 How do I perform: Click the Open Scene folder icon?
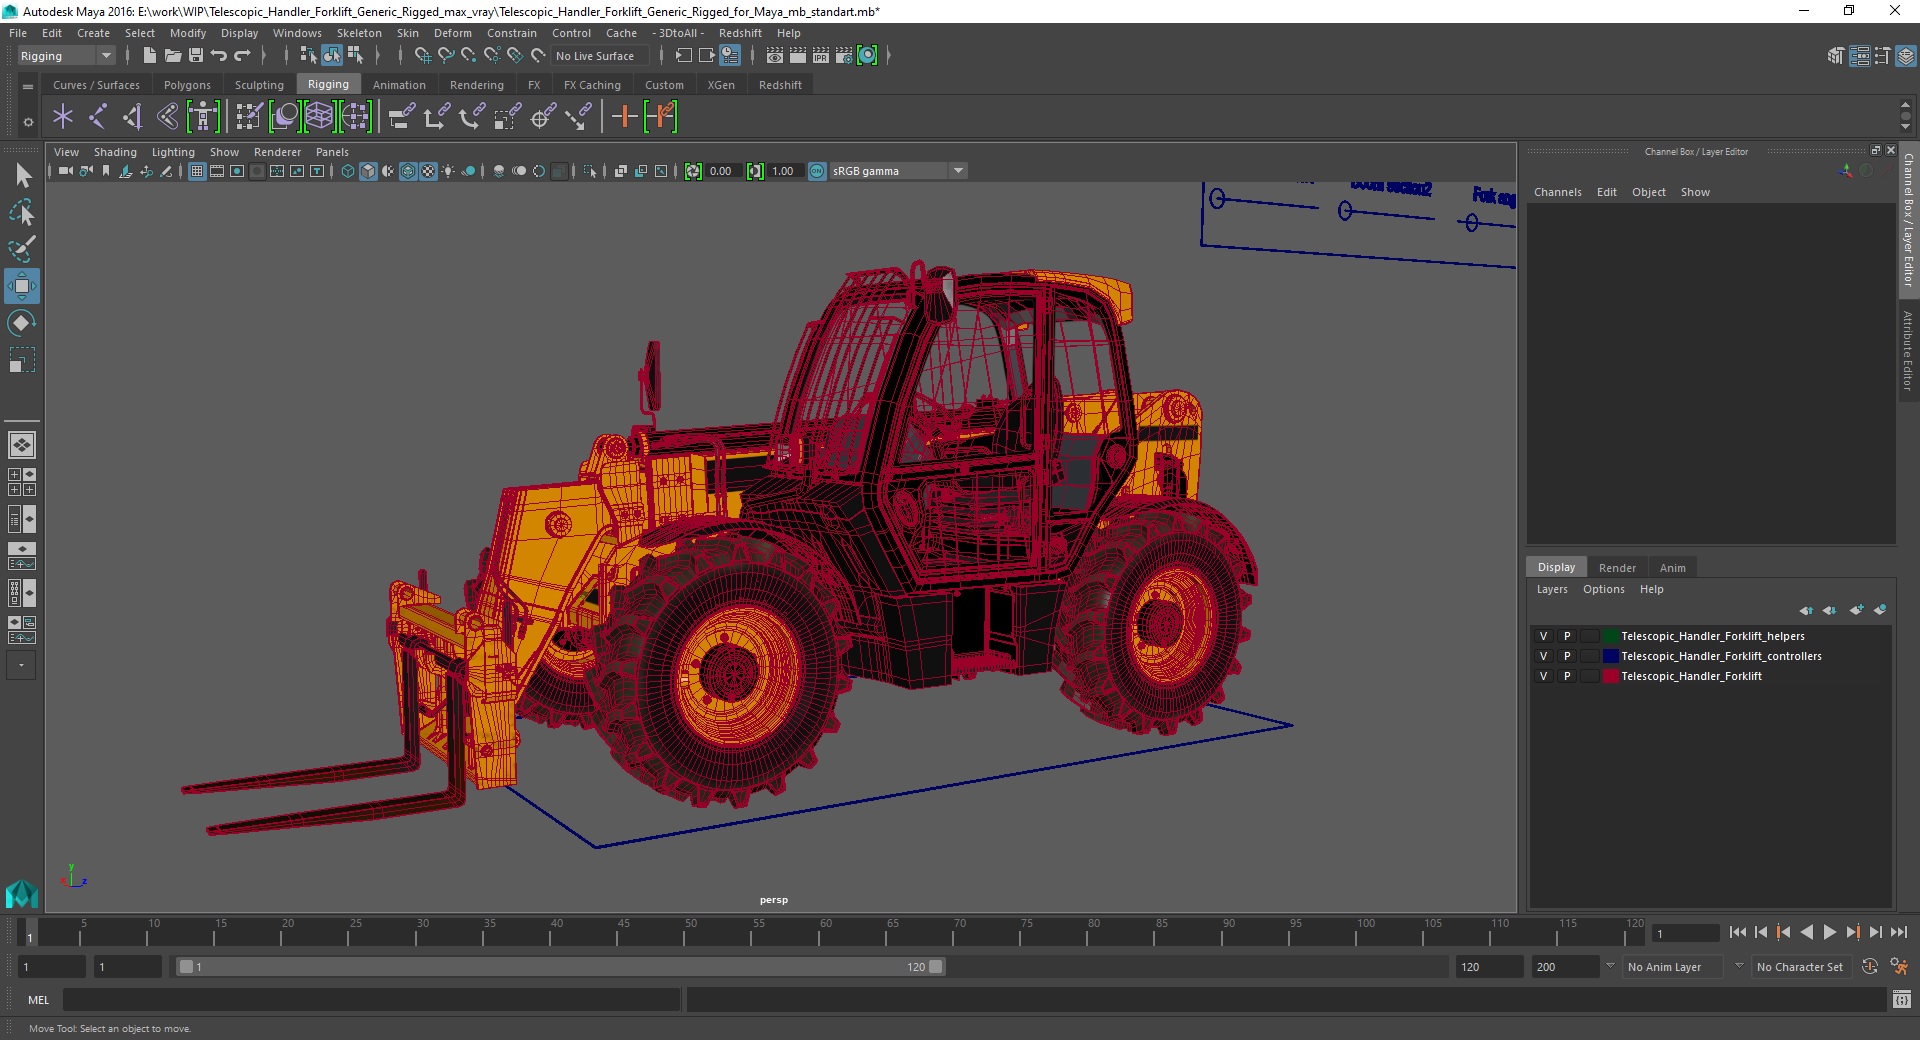click(172, 56)
